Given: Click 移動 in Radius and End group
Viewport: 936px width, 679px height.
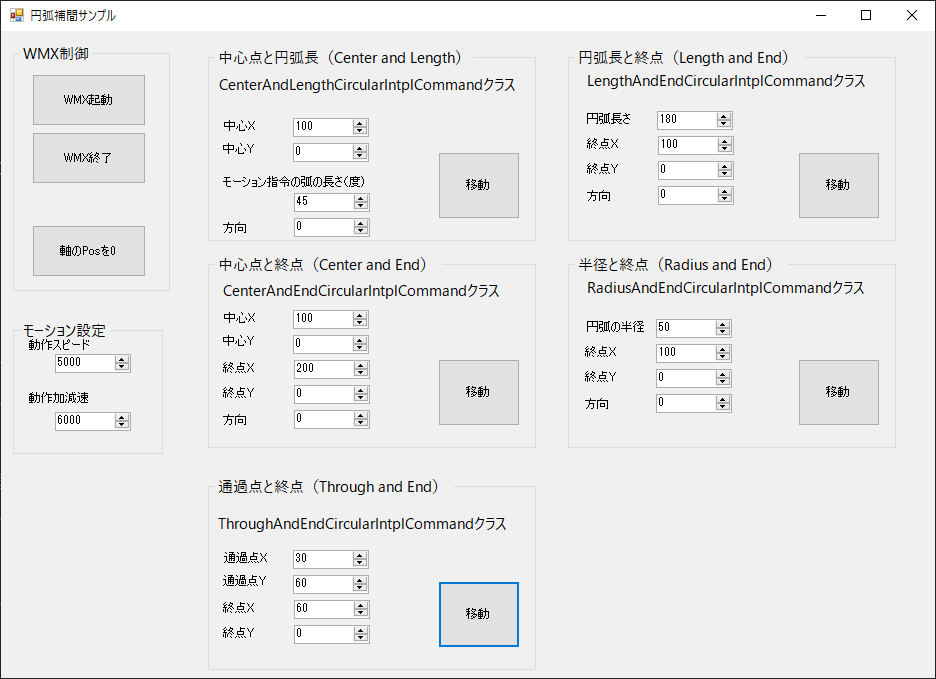Looking at the screenshot, I should pos(838,392).
